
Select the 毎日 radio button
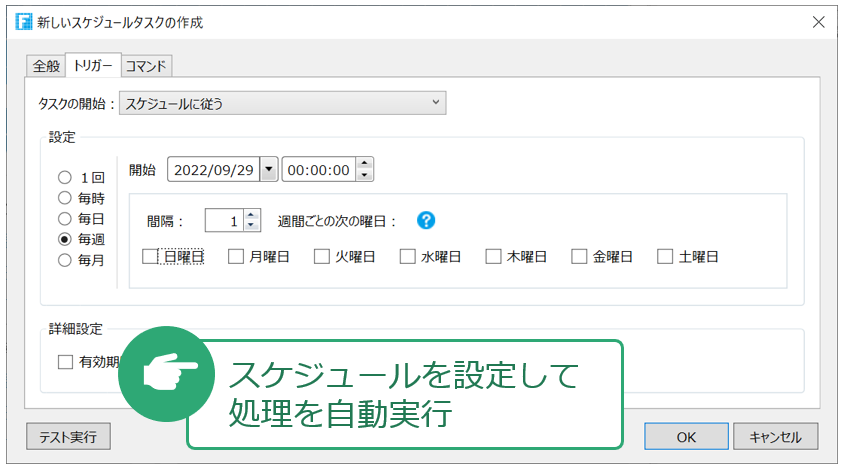[65, 218]
